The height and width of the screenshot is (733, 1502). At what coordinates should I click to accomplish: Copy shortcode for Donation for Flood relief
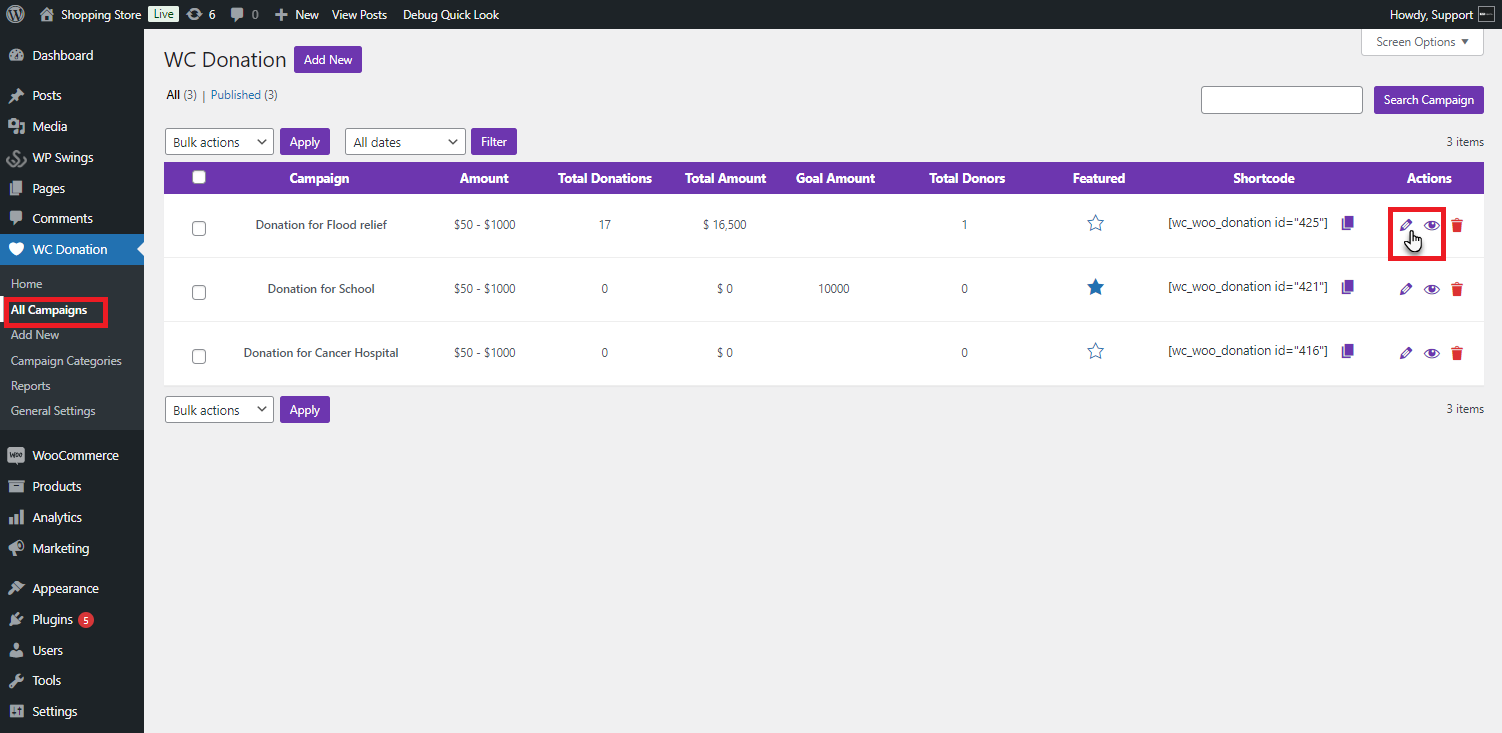tap(1347, 223)
